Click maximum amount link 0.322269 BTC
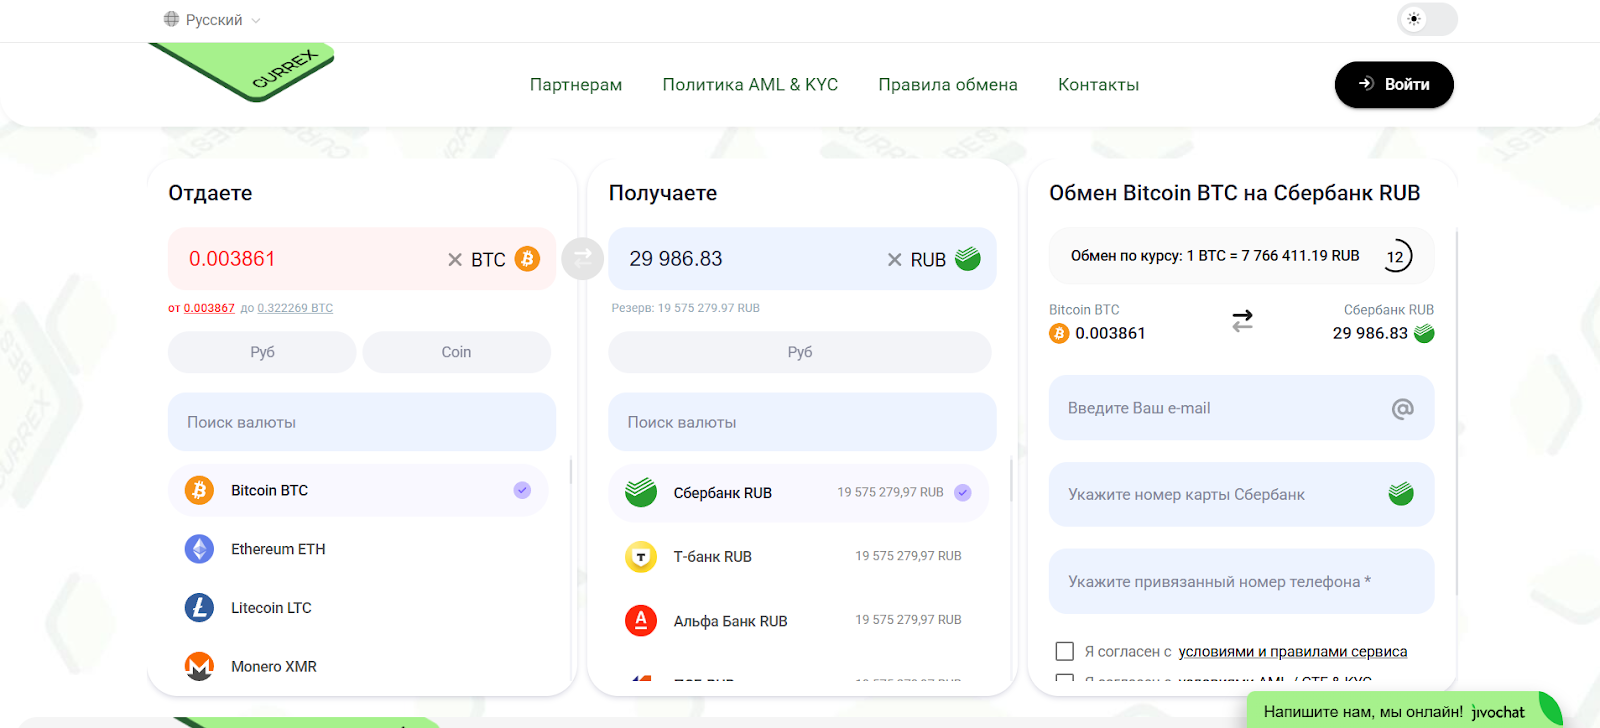This screenshot has height=728, width=1600. click(295, 308)
